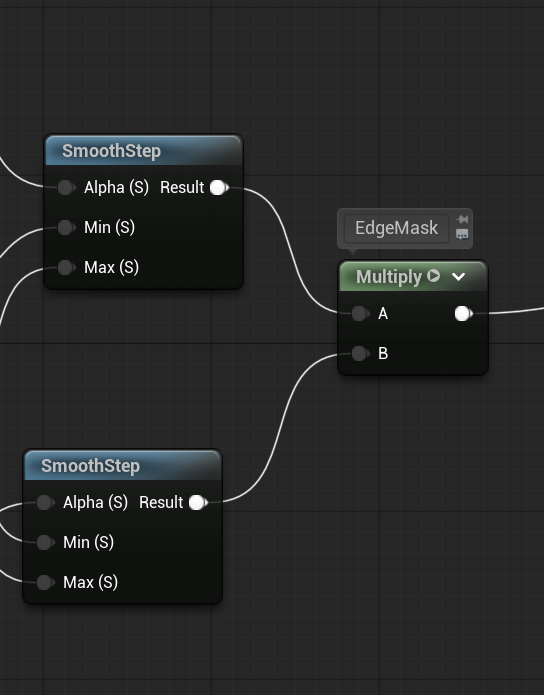Click Max (S) pin on the upper SmoothStep node
This screenshot has height=695, width=544.
tap(67, 267)
